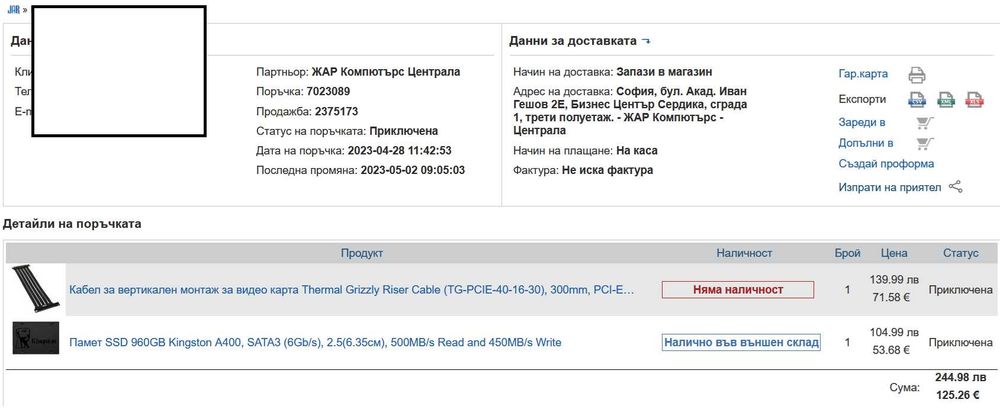Click the Налично във външен склад badge
Viewport: 1000px width, 416px height.
tap(741, 343)
